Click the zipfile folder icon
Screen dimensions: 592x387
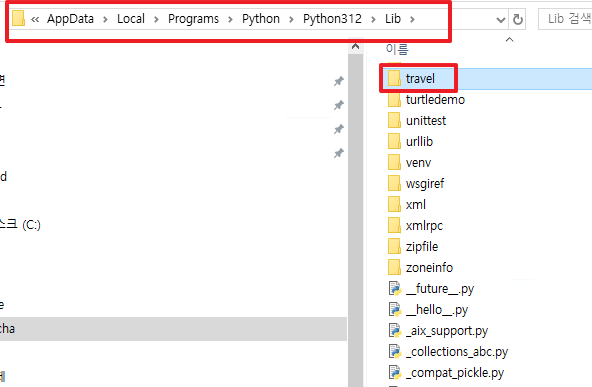pyautogui.click(x=394, y=247)
